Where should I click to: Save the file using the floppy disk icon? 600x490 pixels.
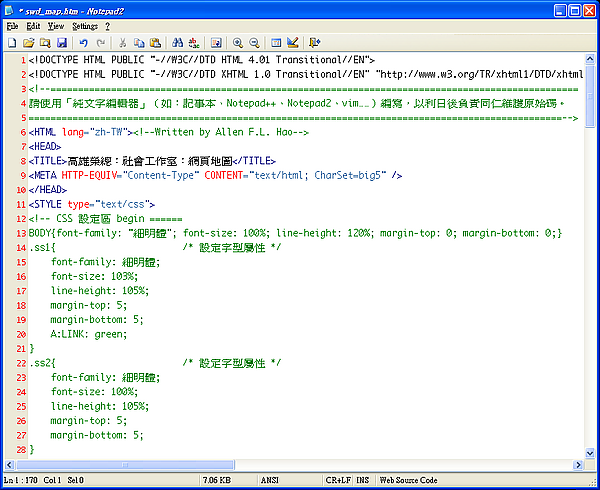coord(61,43)
